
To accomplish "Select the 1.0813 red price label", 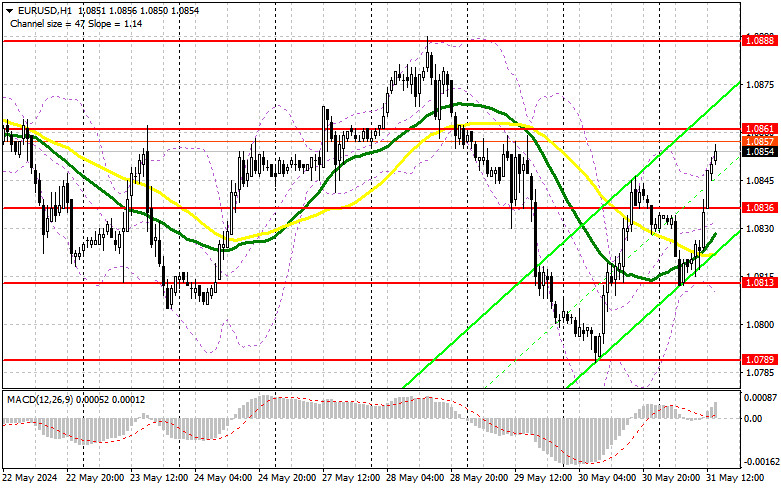I will pyautogui.click(x=760, y=283).
